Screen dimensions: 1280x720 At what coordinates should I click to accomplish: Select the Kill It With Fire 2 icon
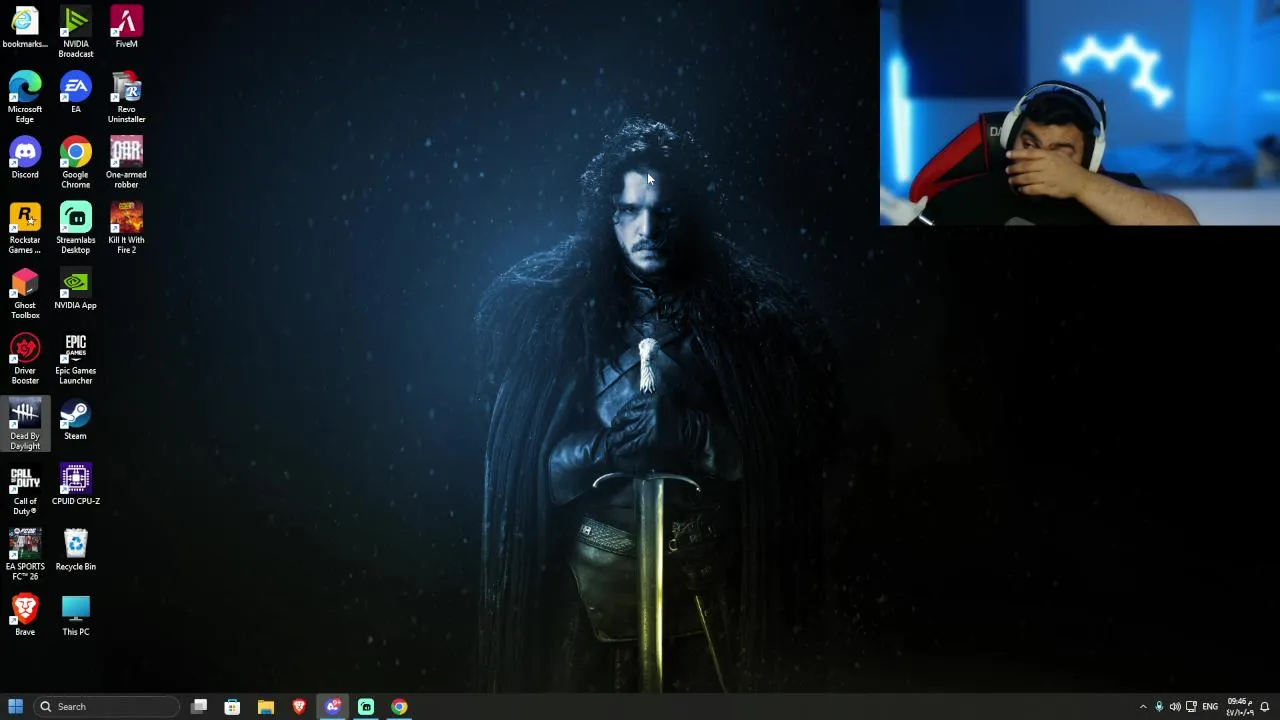point(126,228)
